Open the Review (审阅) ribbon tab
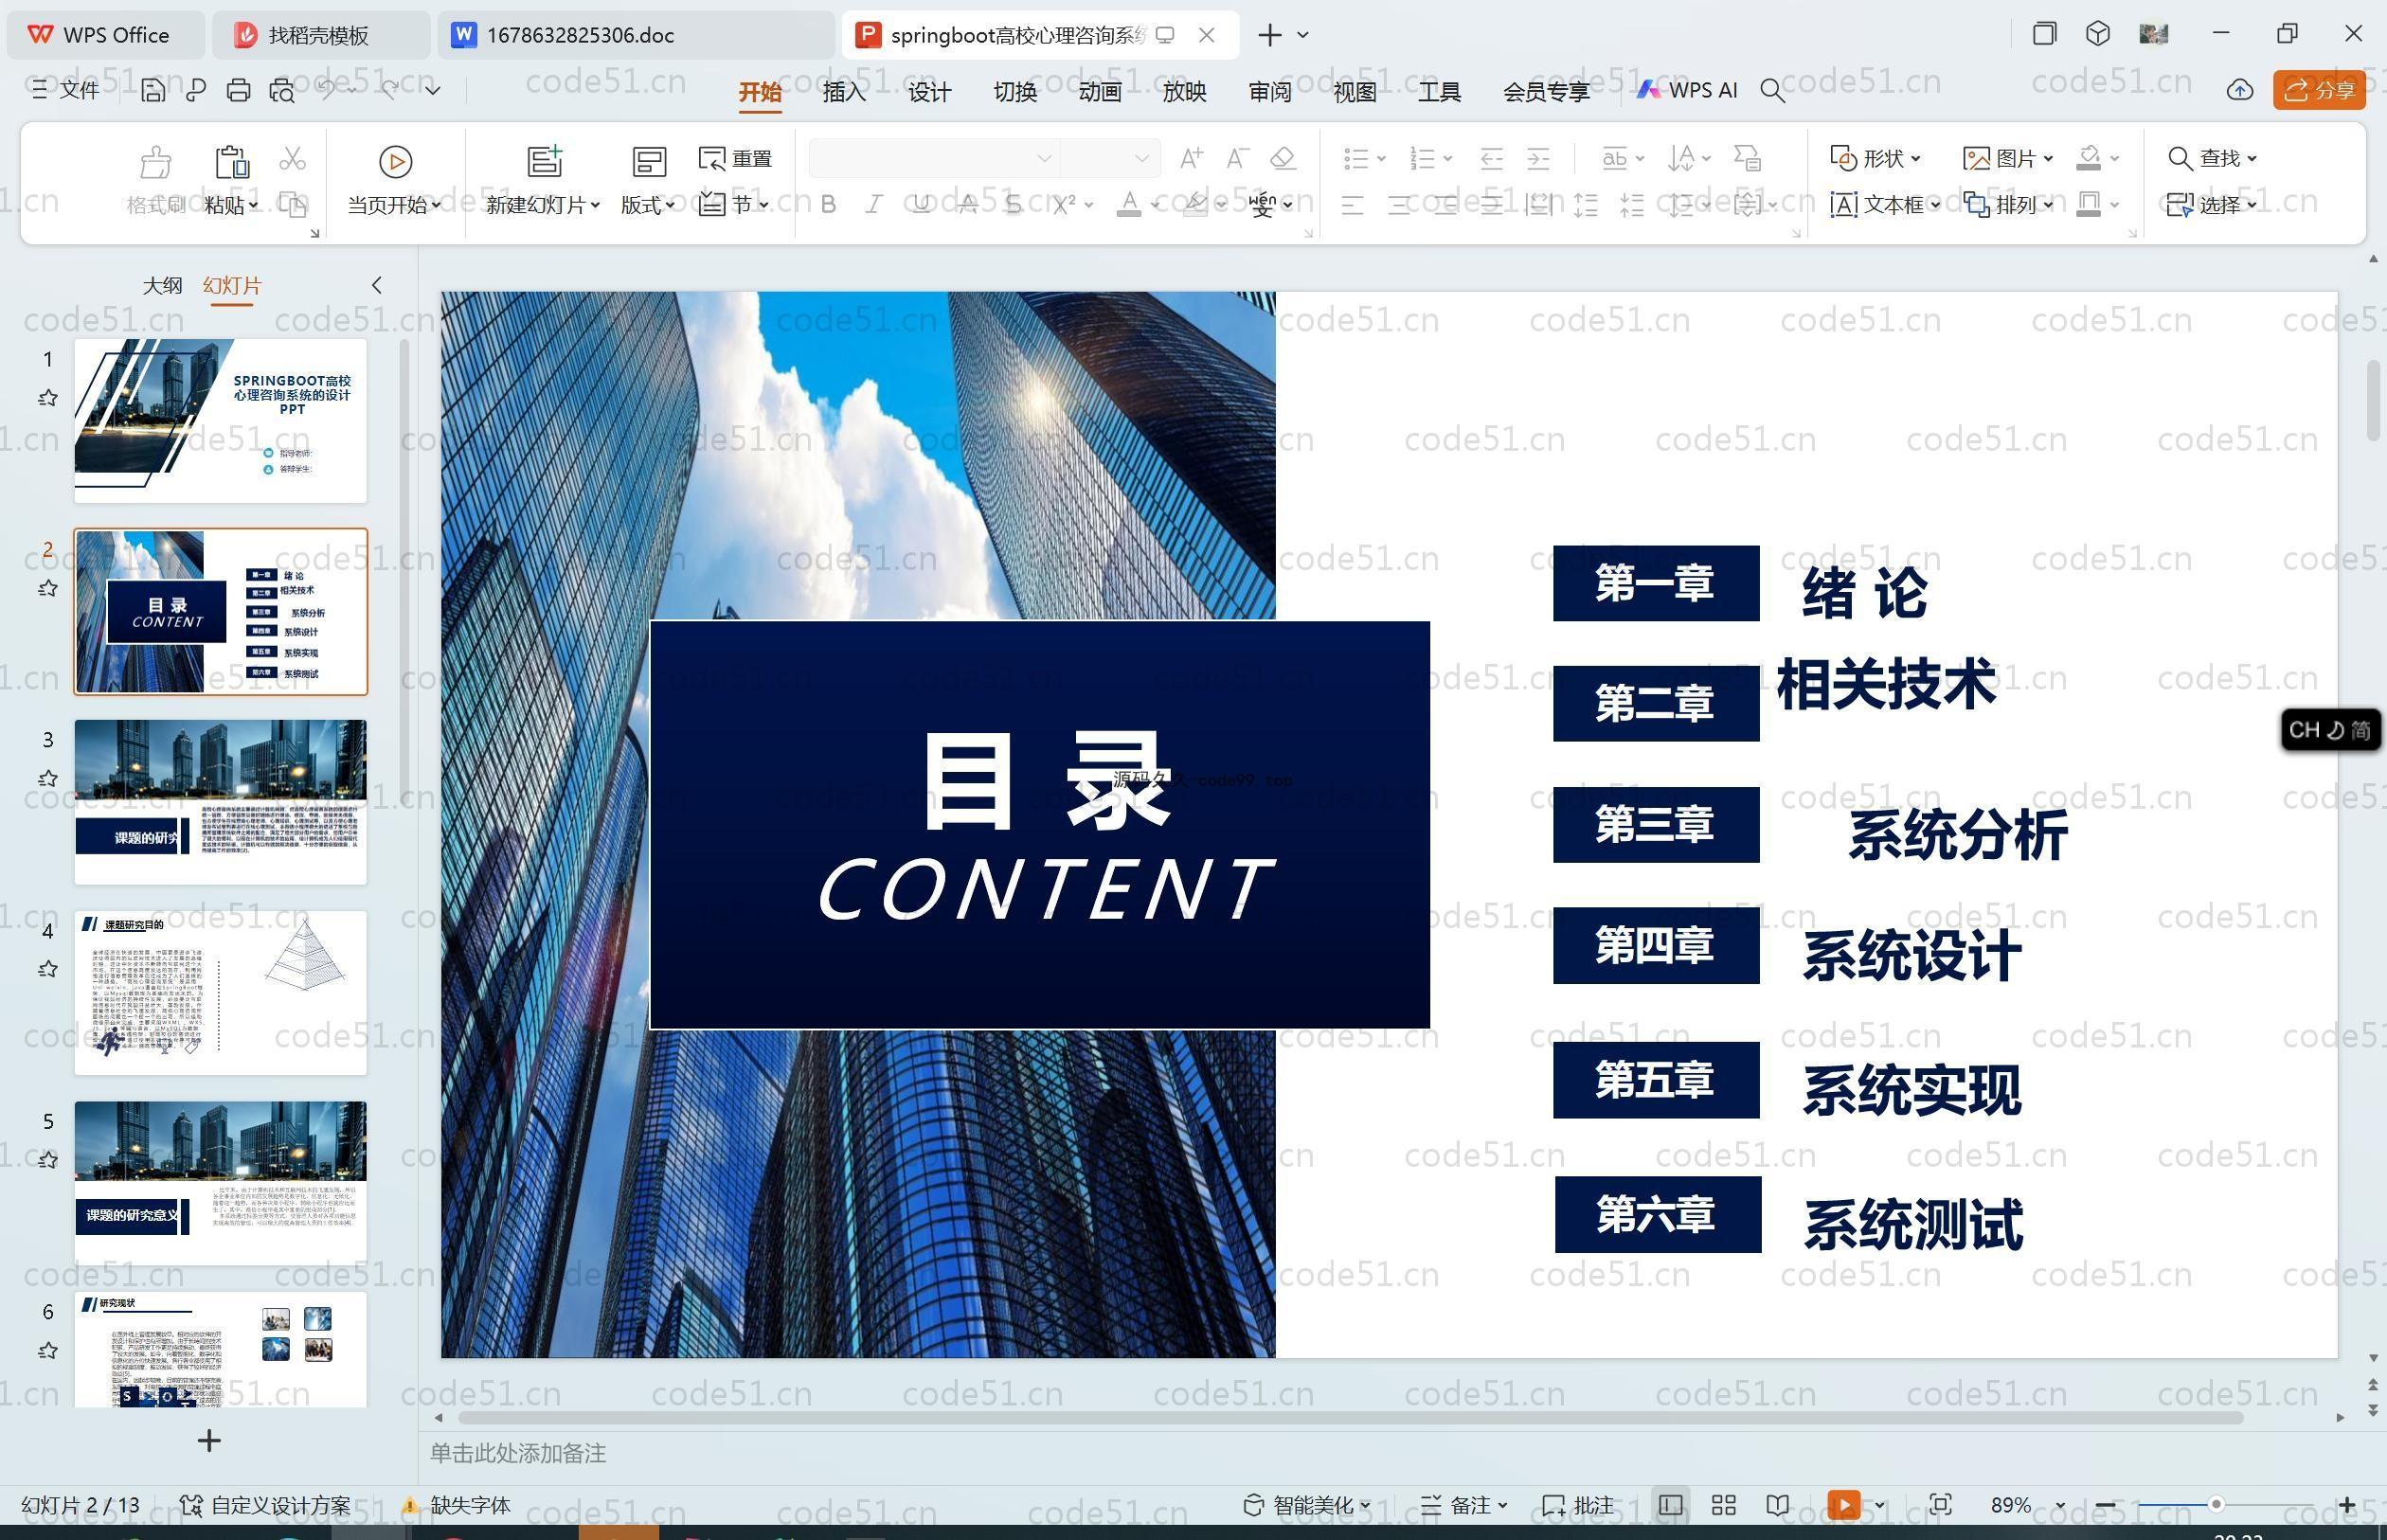 [x=1269, y=92]
